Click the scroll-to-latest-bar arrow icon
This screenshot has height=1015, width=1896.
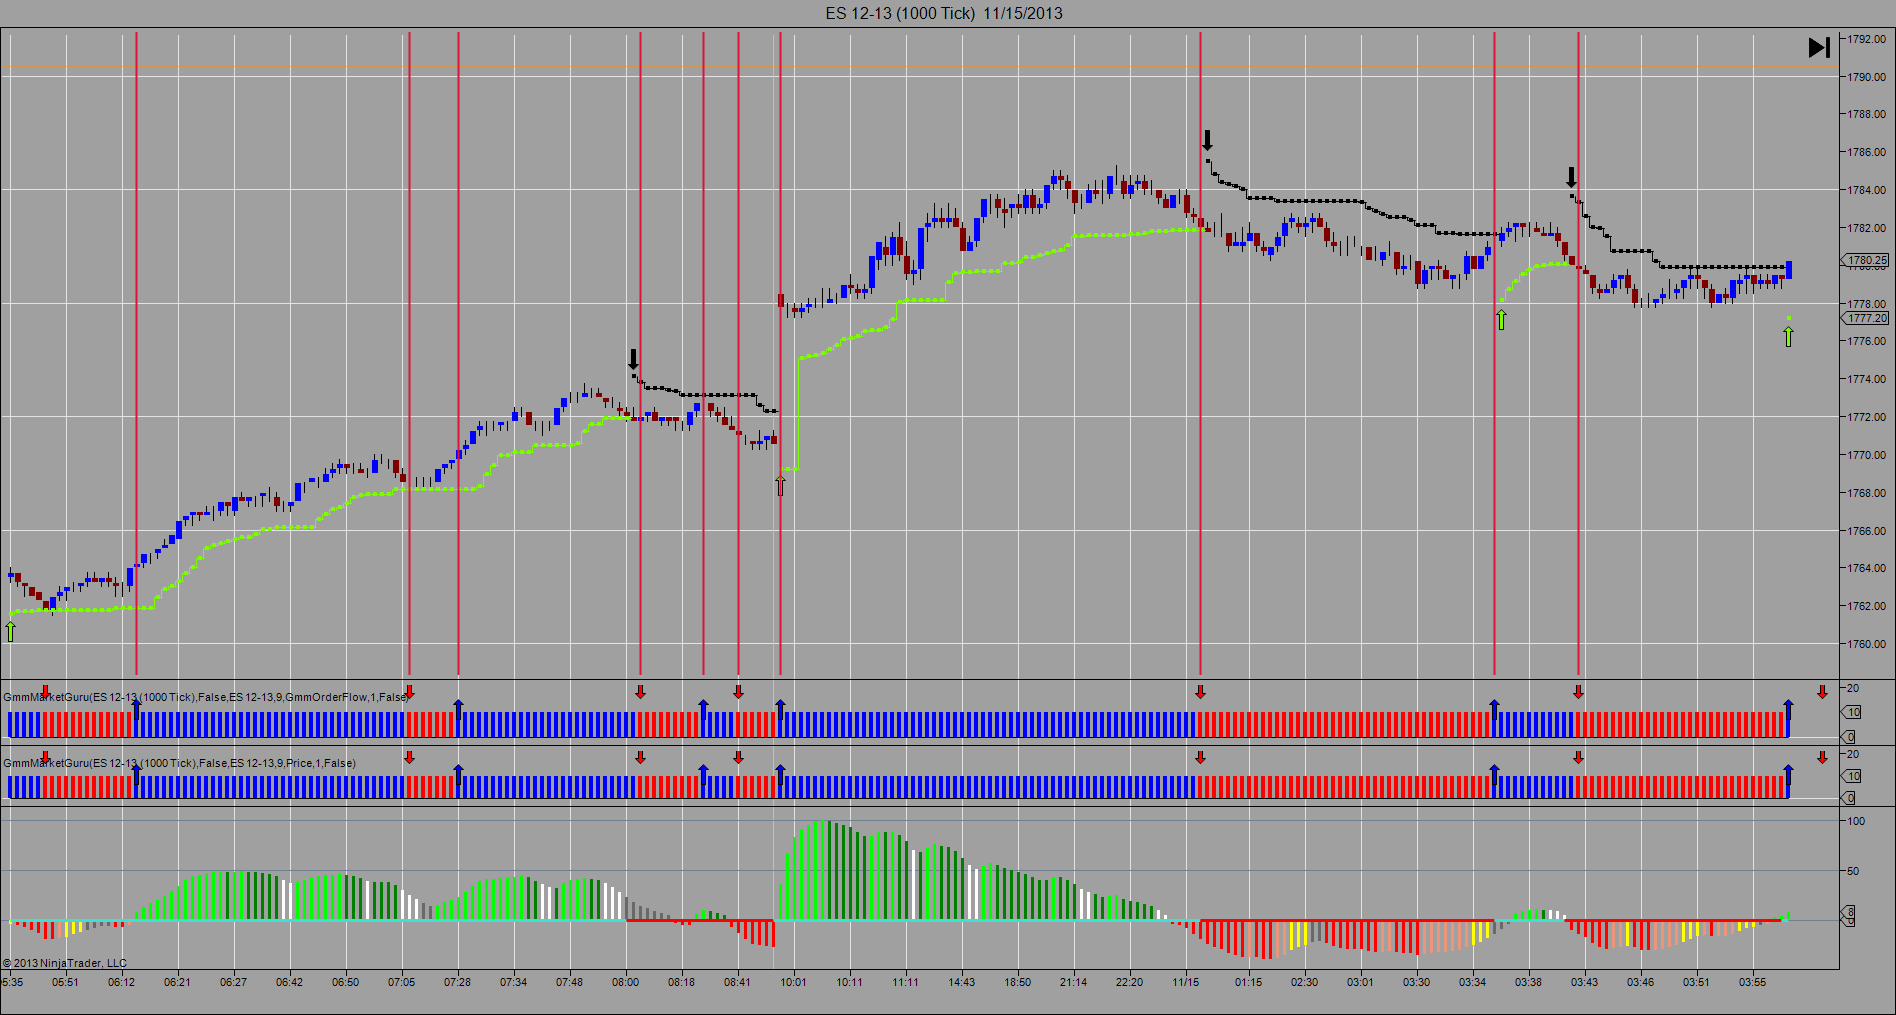click(x=1819, y=47)
